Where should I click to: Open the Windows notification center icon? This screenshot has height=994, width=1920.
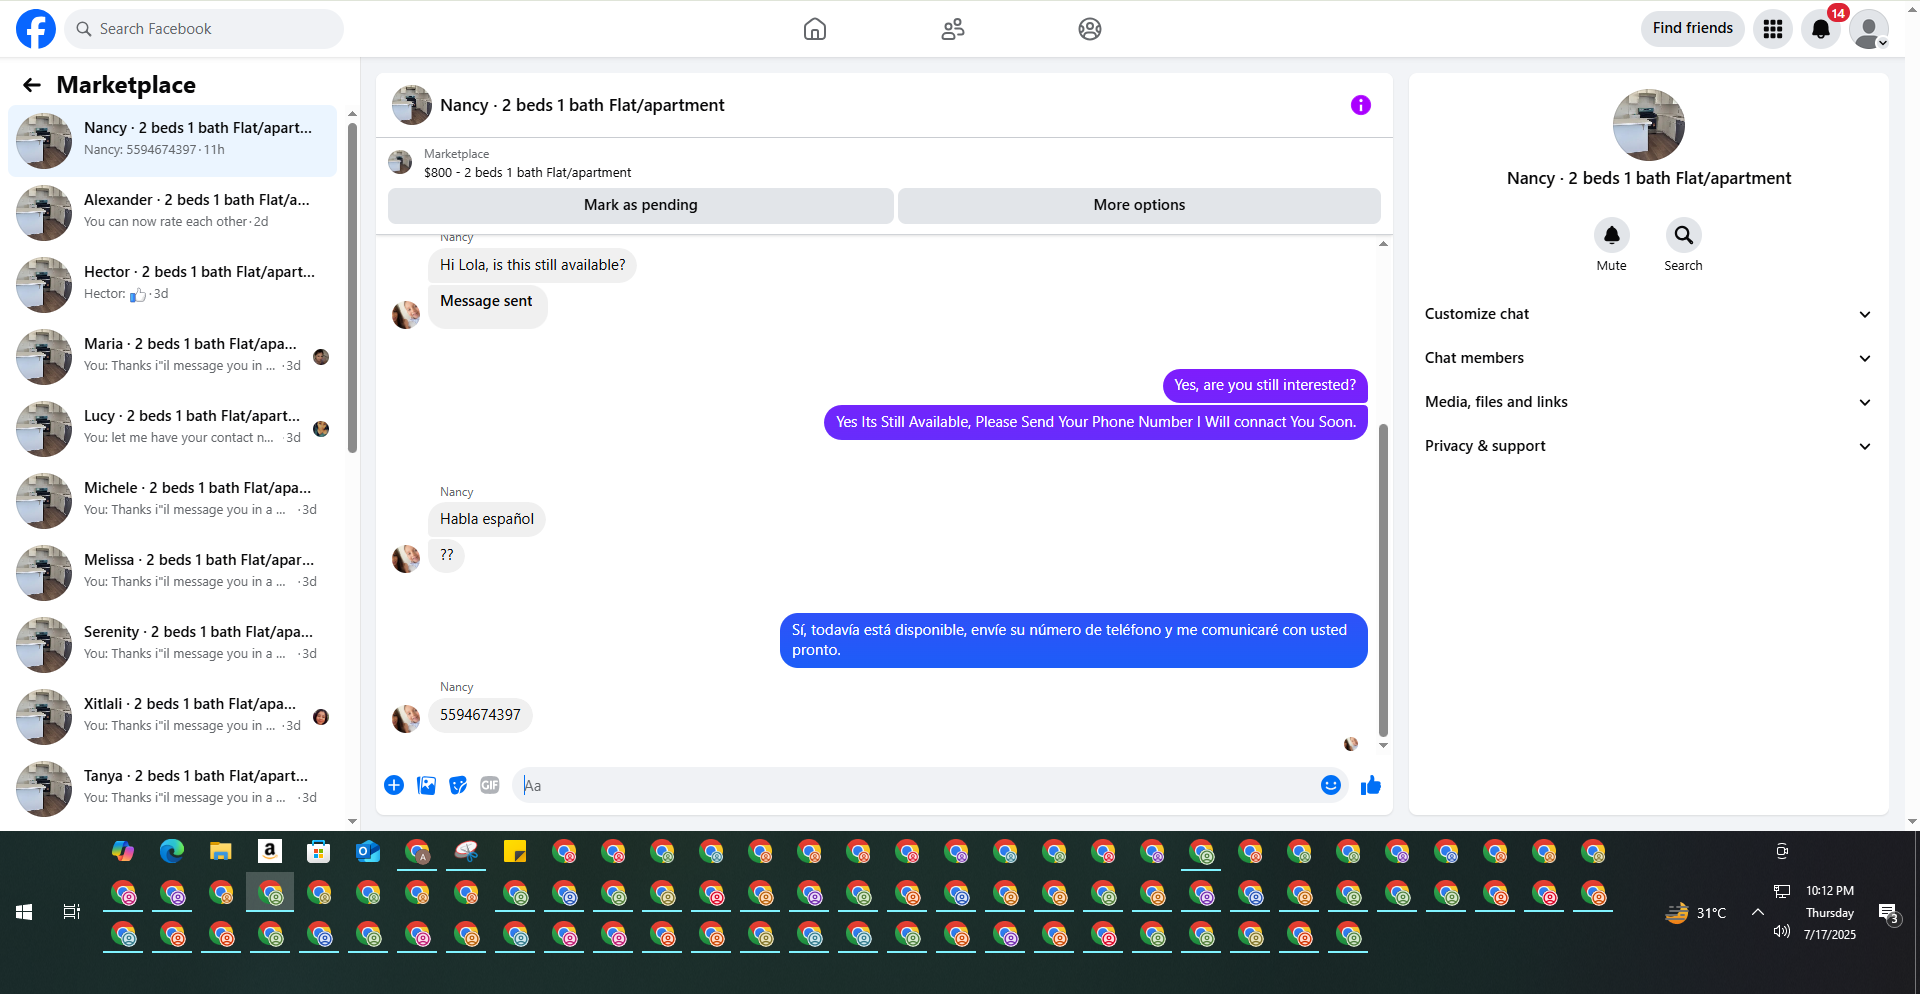pyautogui.click(x=1888, y=912)
